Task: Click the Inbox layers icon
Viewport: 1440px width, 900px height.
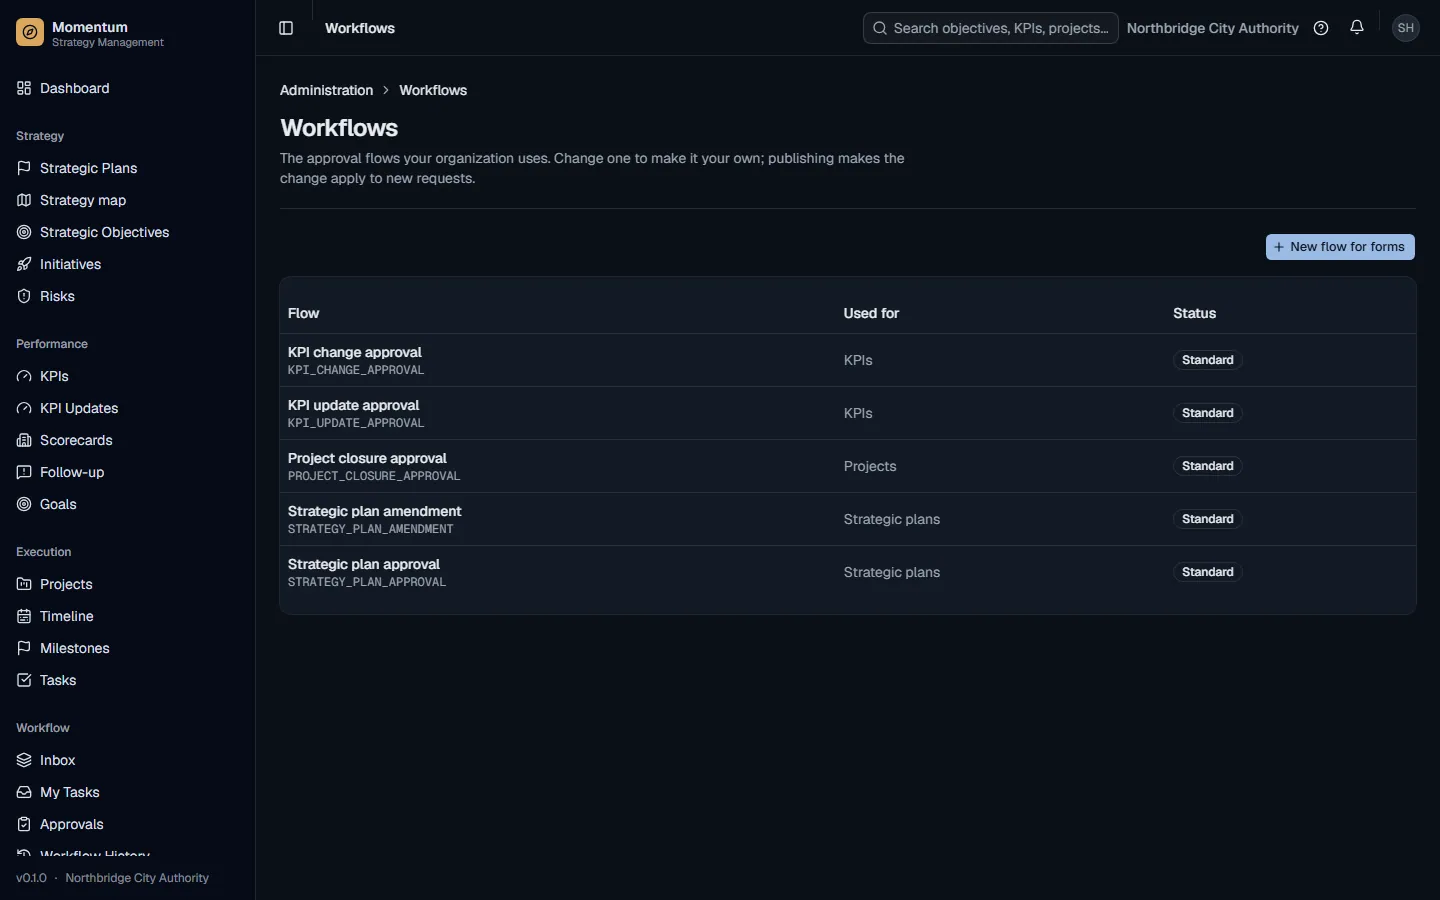Action: click(x=24, y=760)
